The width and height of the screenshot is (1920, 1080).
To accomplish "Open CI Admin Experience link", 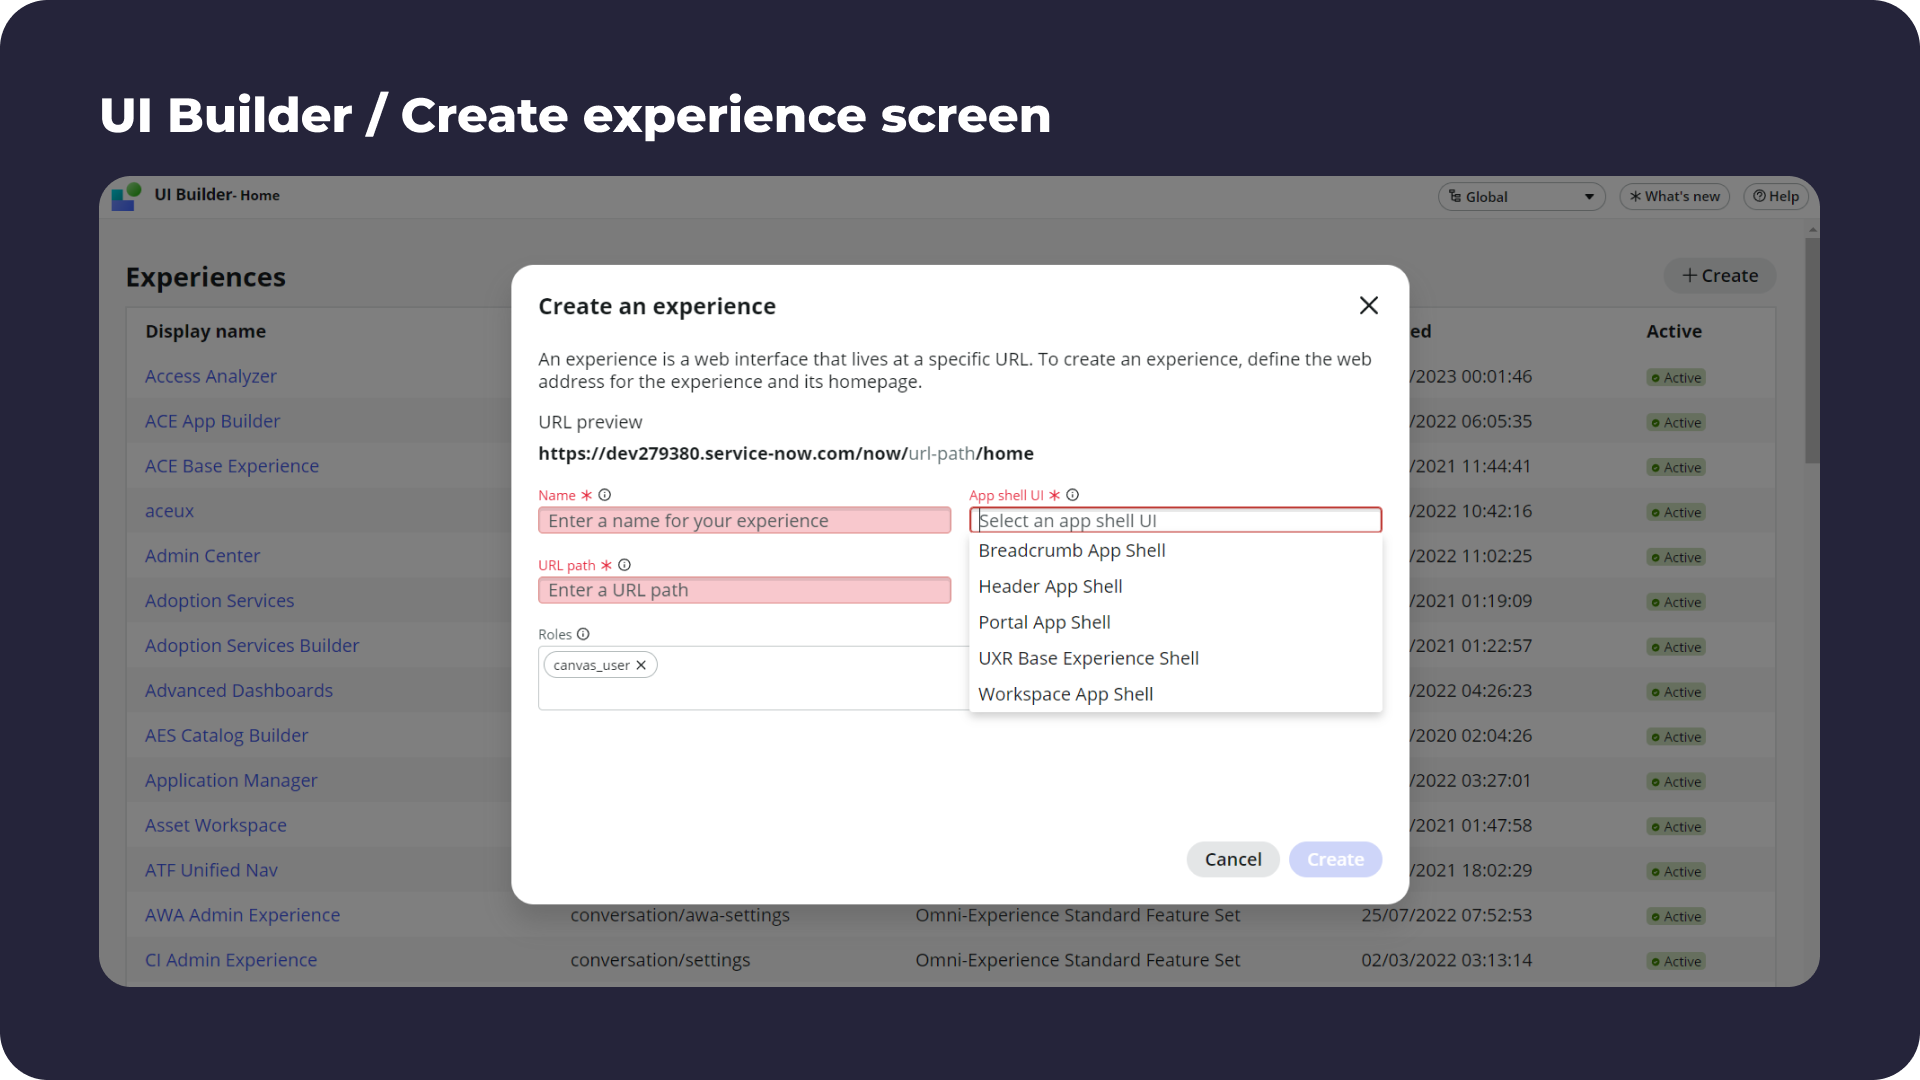I will tap(231, 960).
